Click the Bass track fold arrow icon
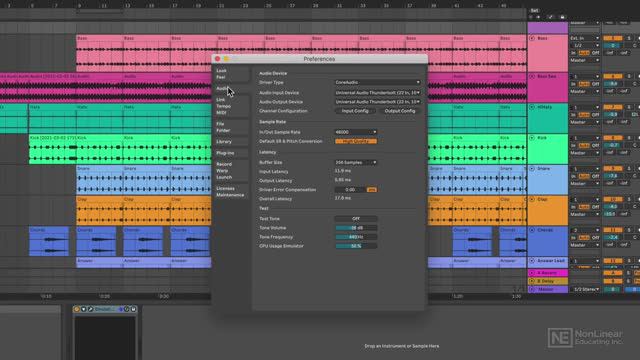640x360 pixels. (x=532, y=38)
